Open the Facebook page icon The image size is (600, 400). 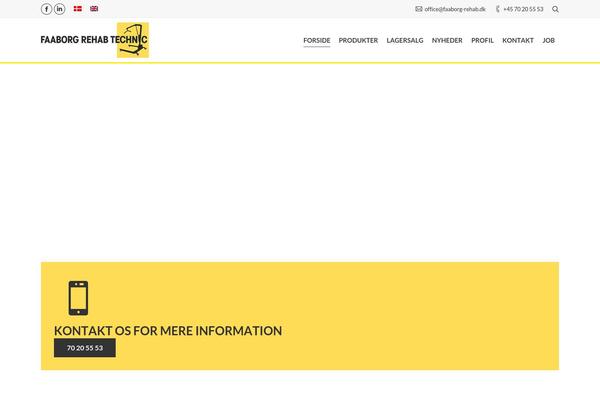(x=46, y=9)
